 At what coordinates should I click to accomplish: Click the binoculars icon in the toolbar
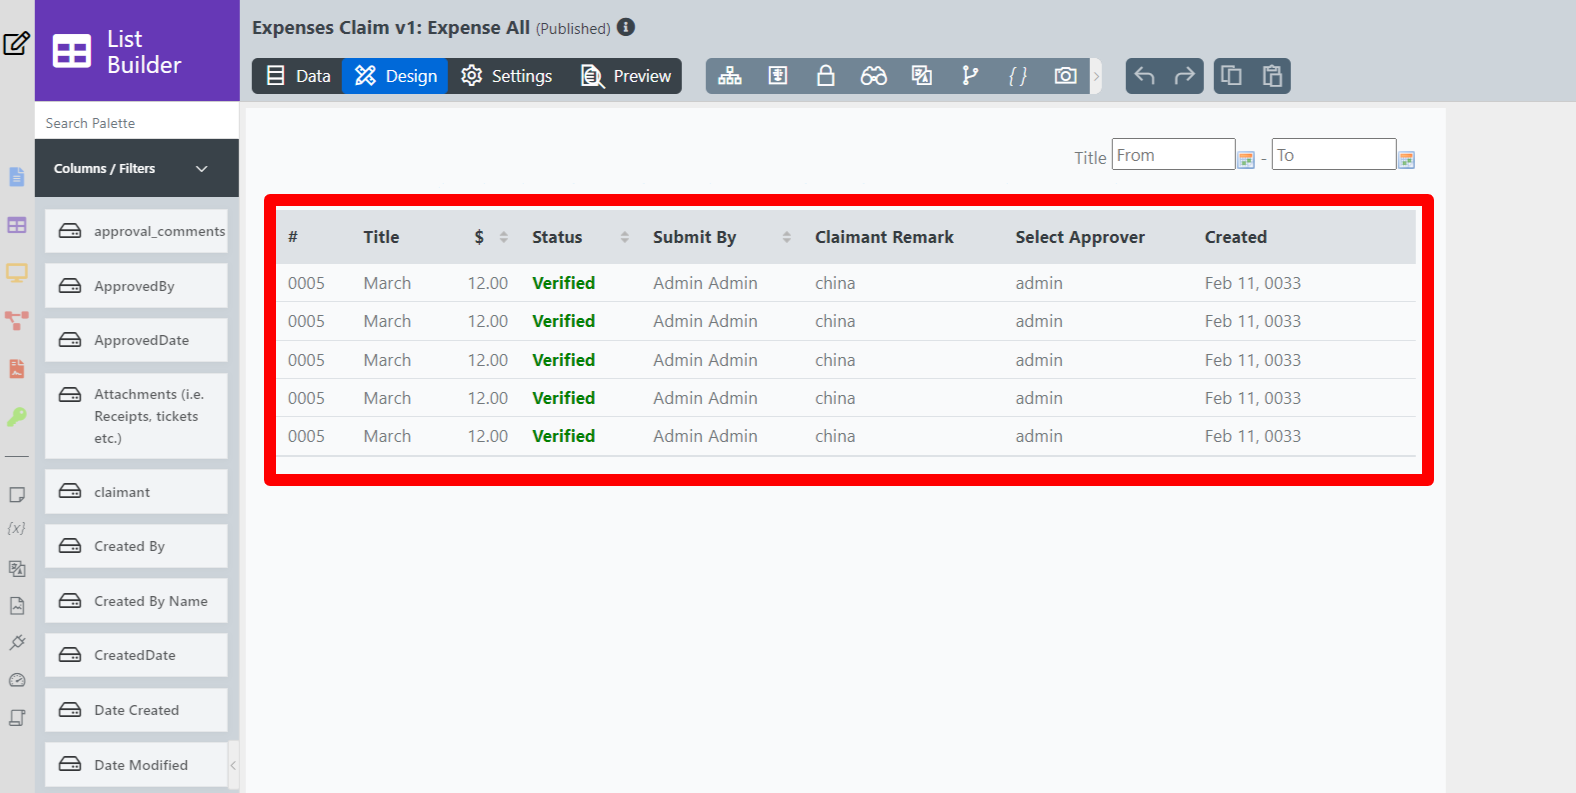click(874, 76)
